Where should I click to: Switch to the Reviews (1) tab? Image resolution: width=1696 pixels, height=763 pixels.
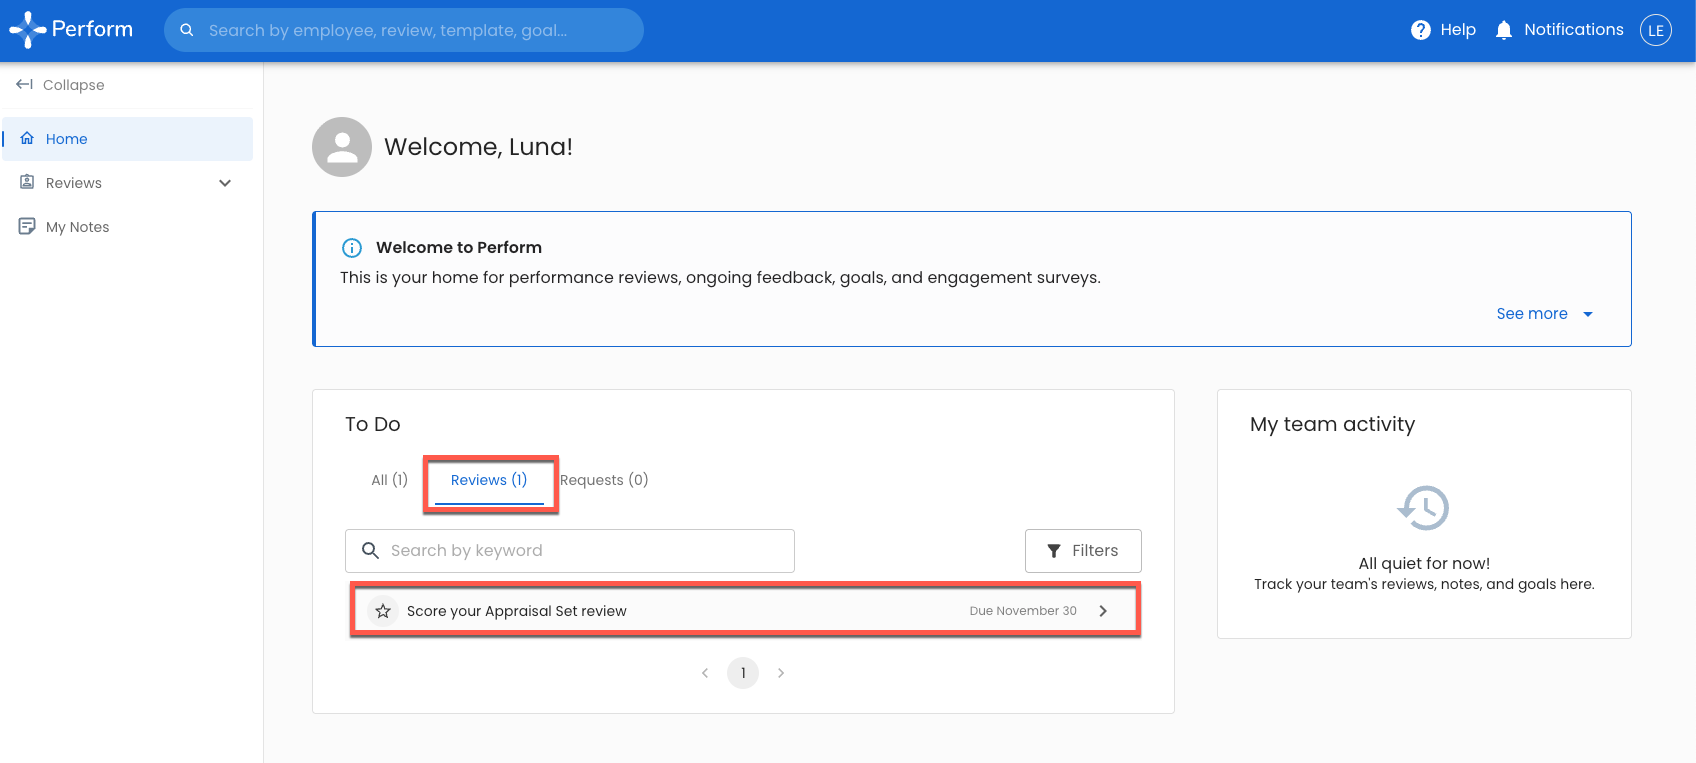coord(489,480)
